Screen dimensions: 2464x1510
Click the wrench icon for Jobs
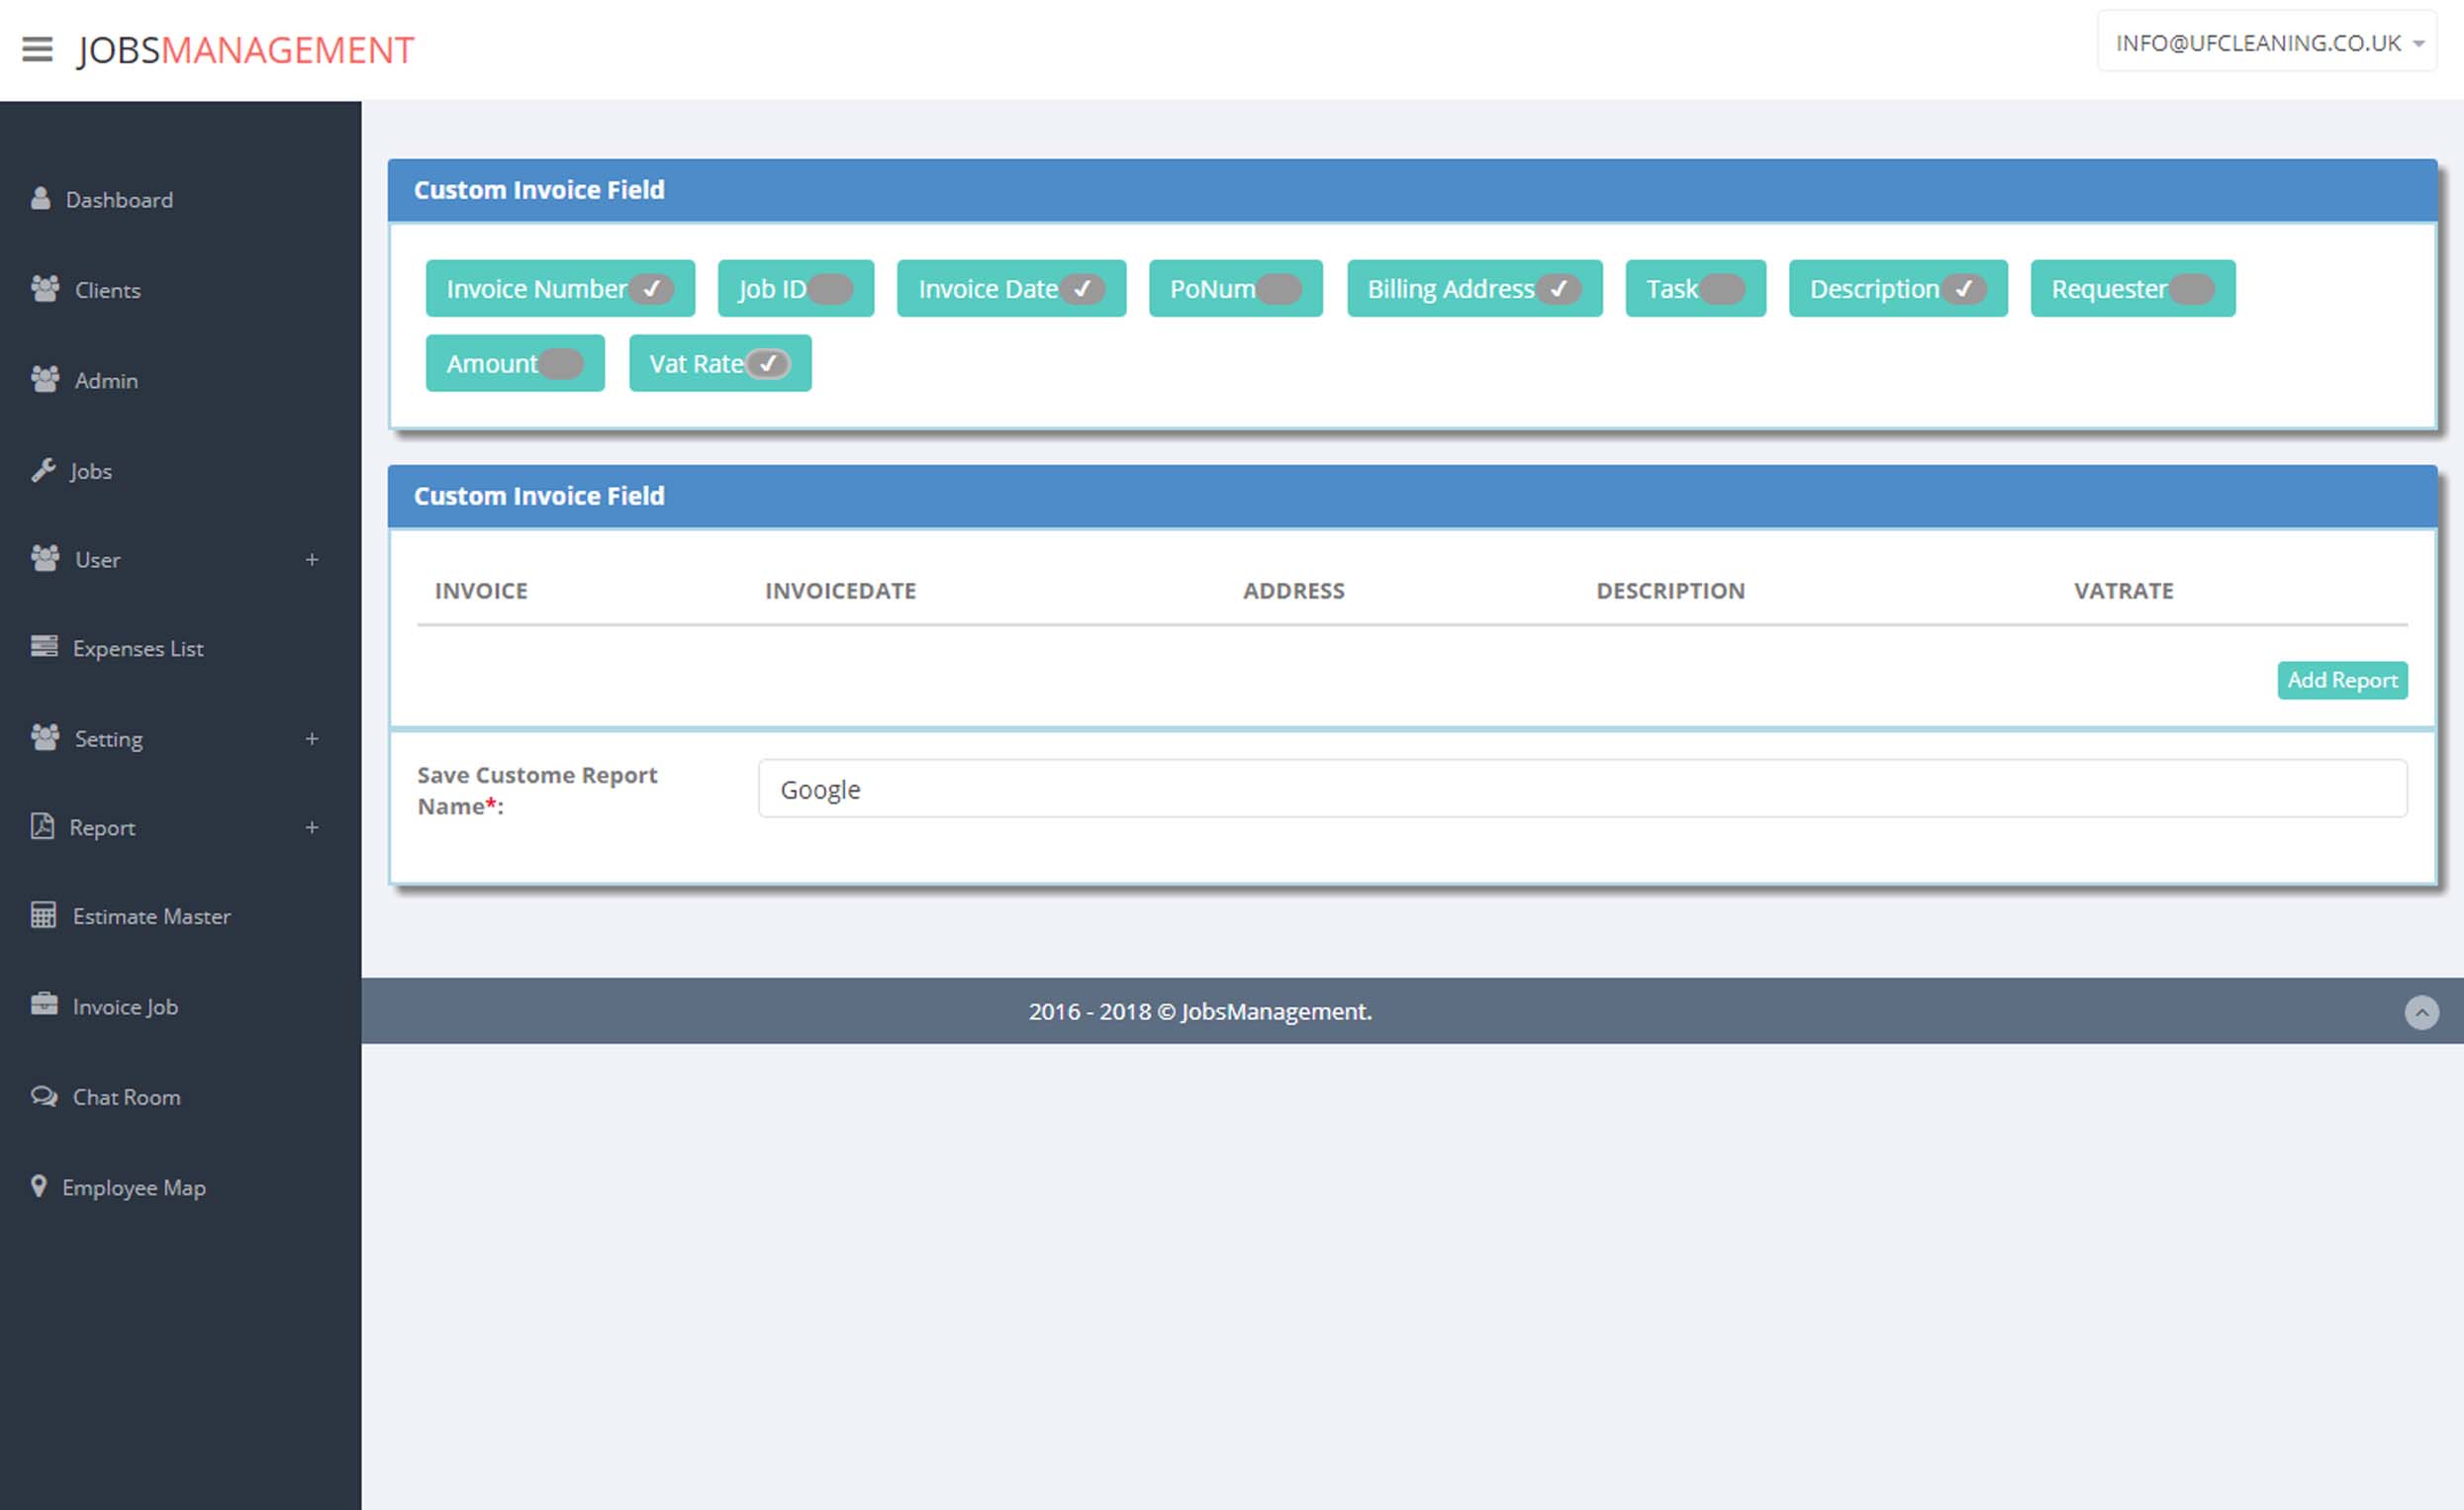[x=43, y=470]
